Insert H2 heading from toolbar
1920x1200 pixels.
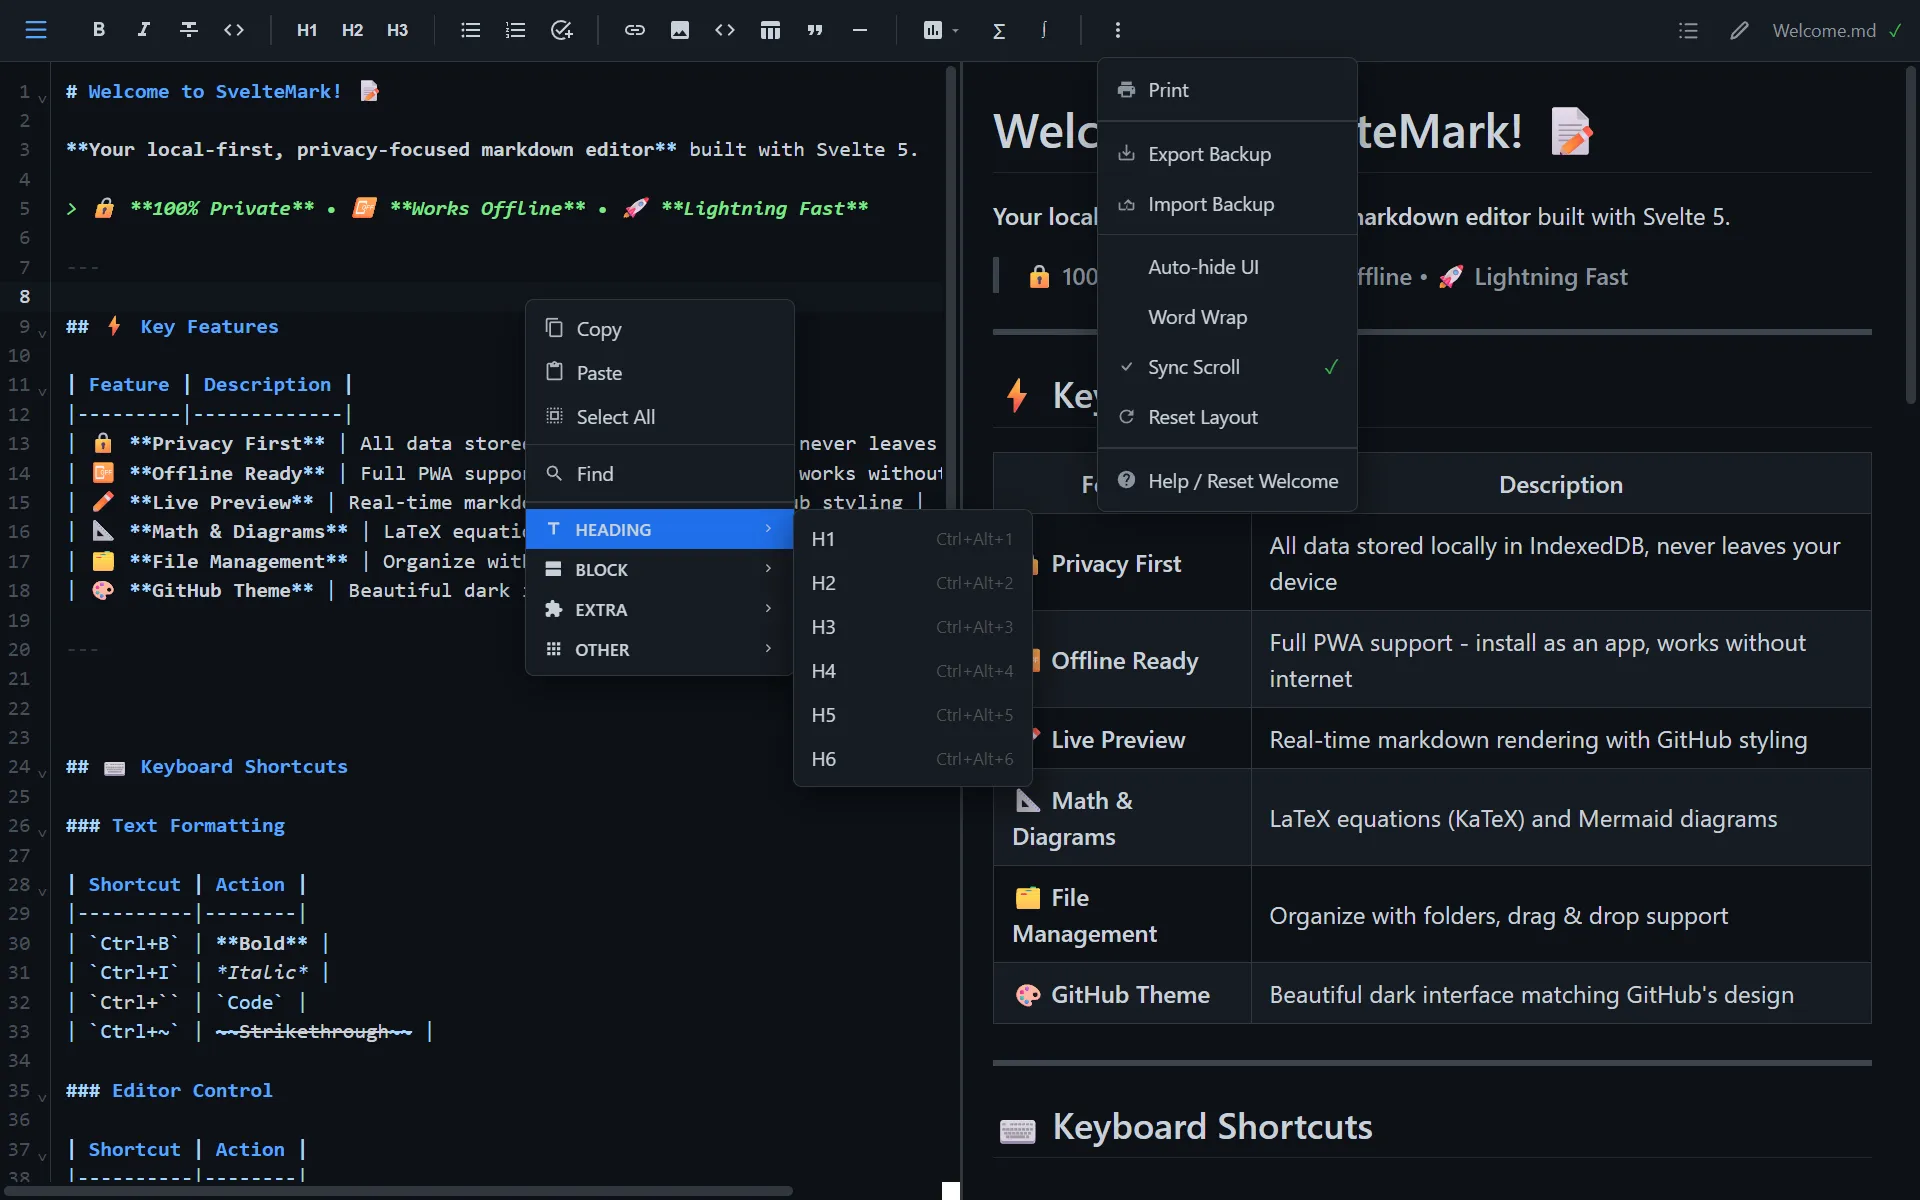tap(352, 30)
